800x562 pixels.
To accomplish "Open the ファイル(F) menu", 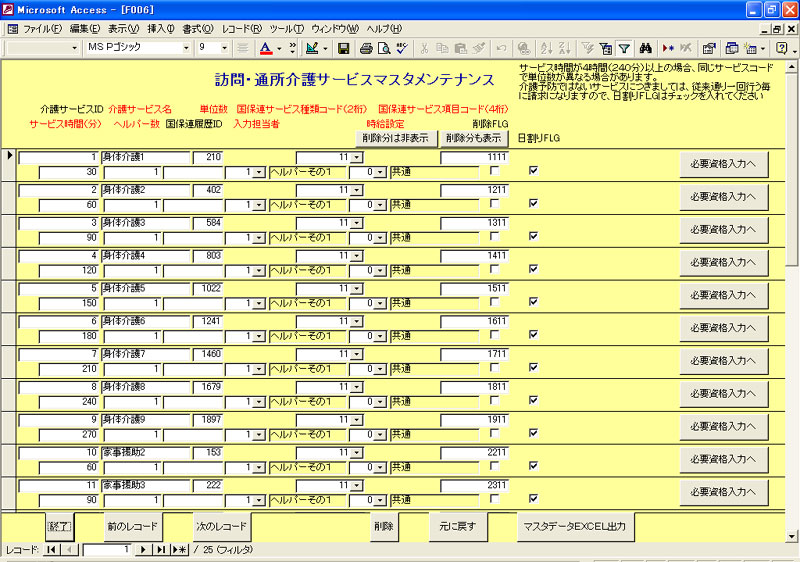I will (x=42, y=29).
